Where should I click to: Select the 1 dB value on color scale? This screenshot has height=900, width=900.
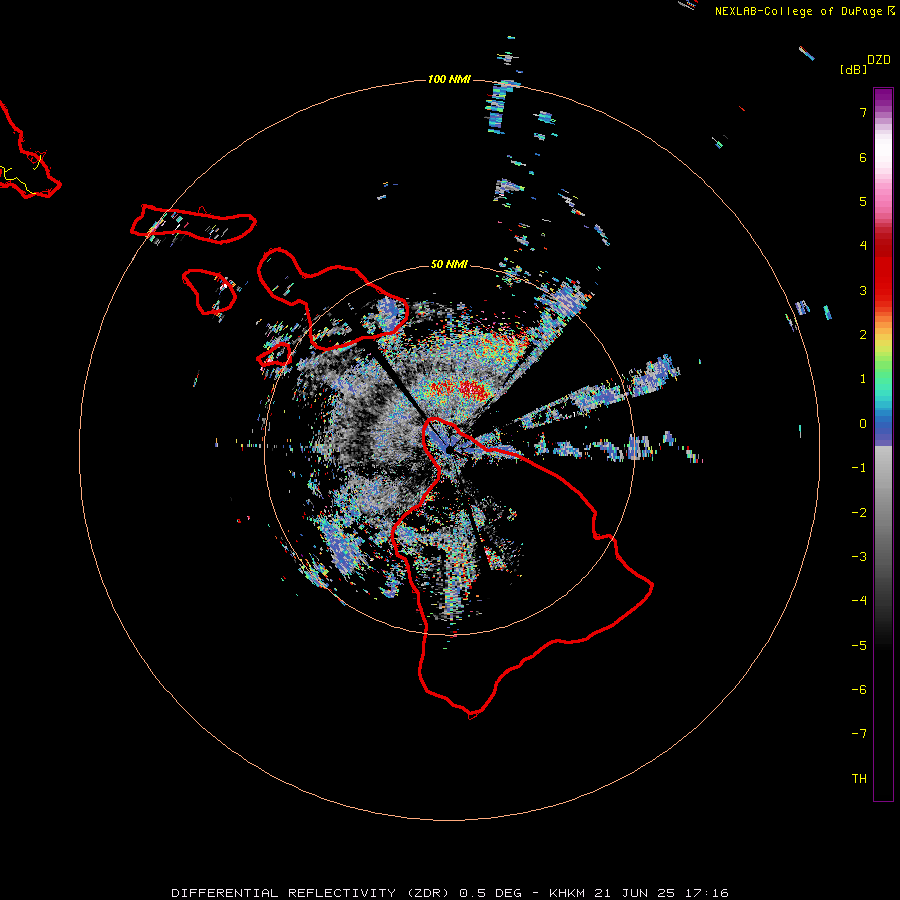[x=863, y=379]
